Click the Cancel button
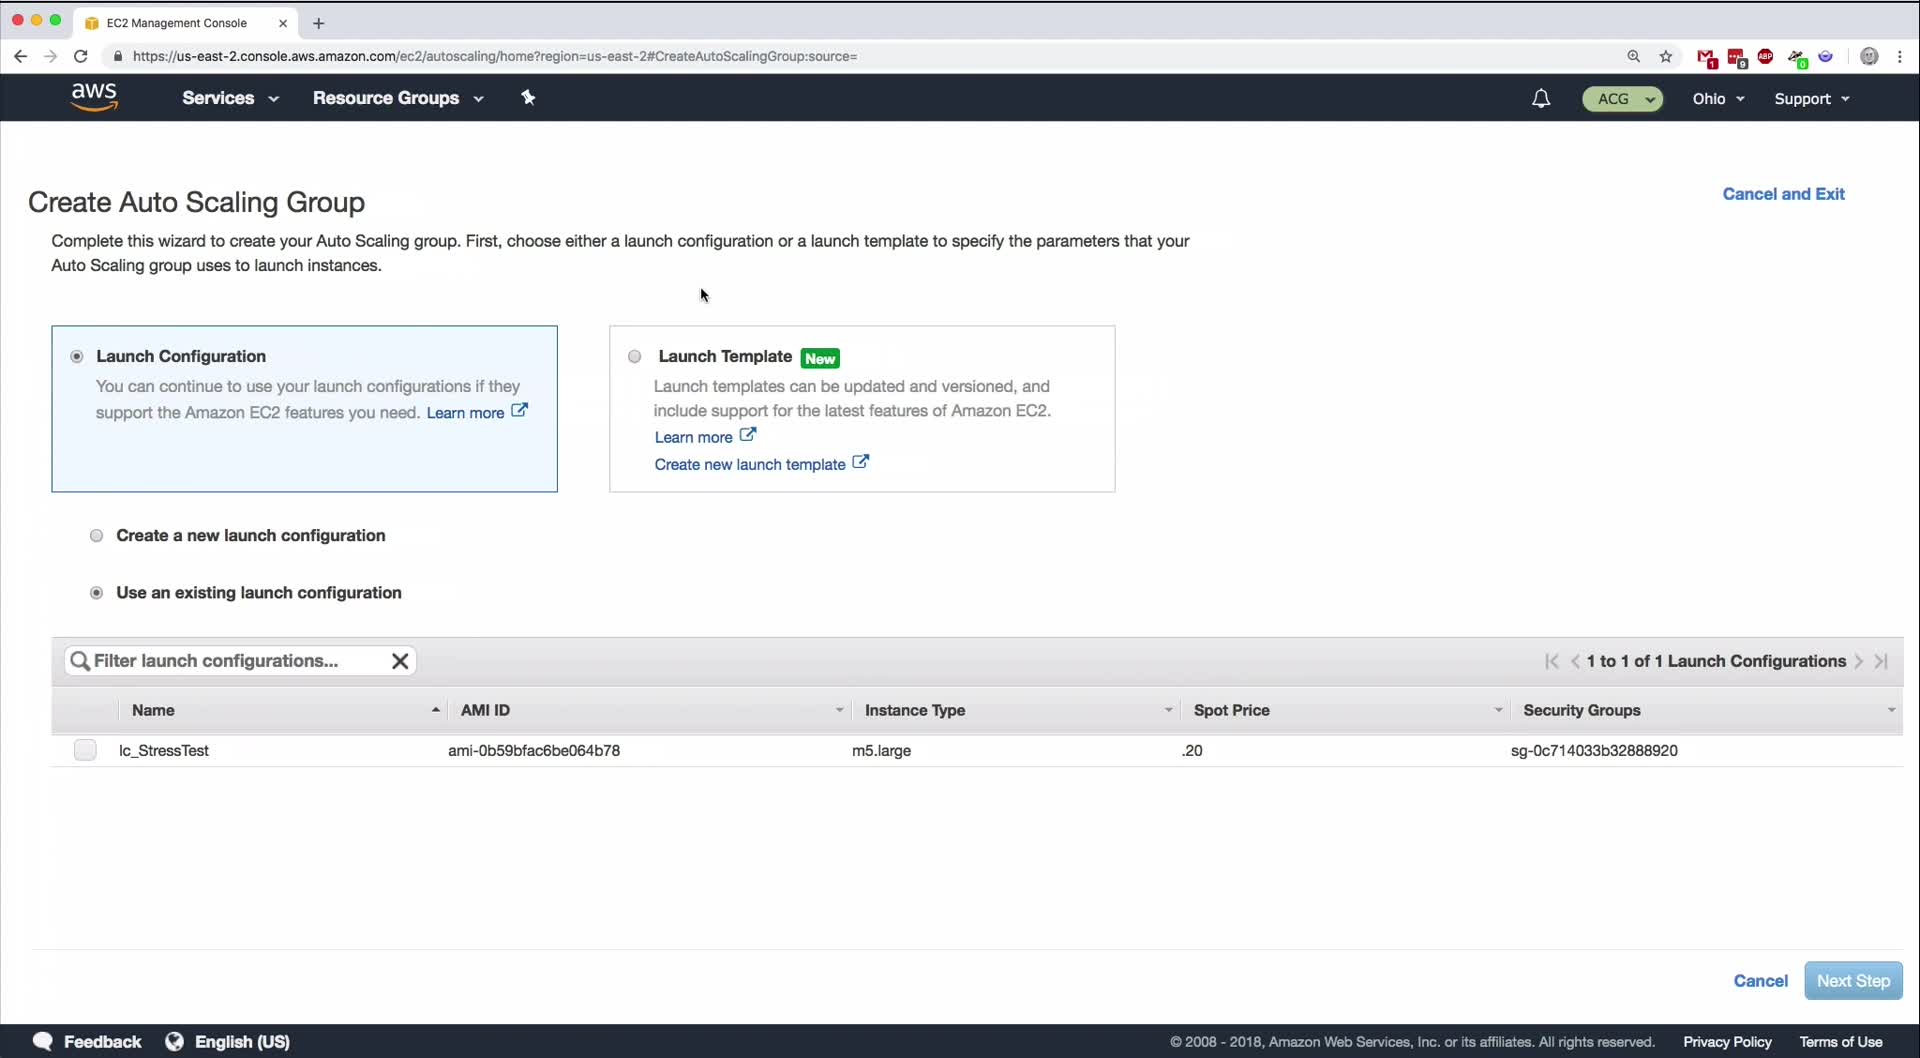 pos(1760,981)
